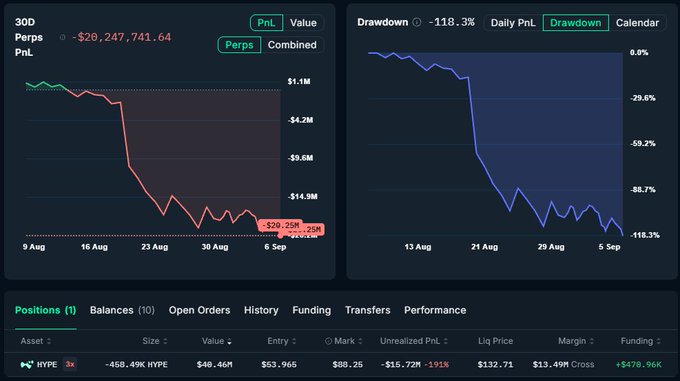Sort by the Entry column
This screenshot has height=381, width=680.
point(281,341)
